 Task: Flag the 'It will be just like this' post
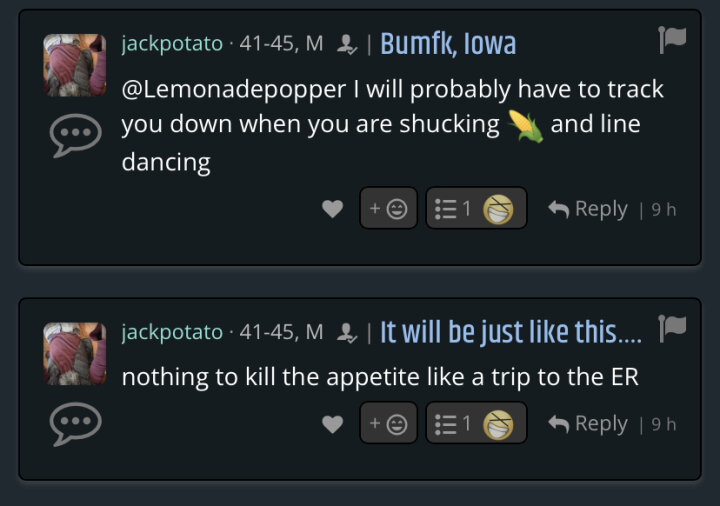click(672, 328)
